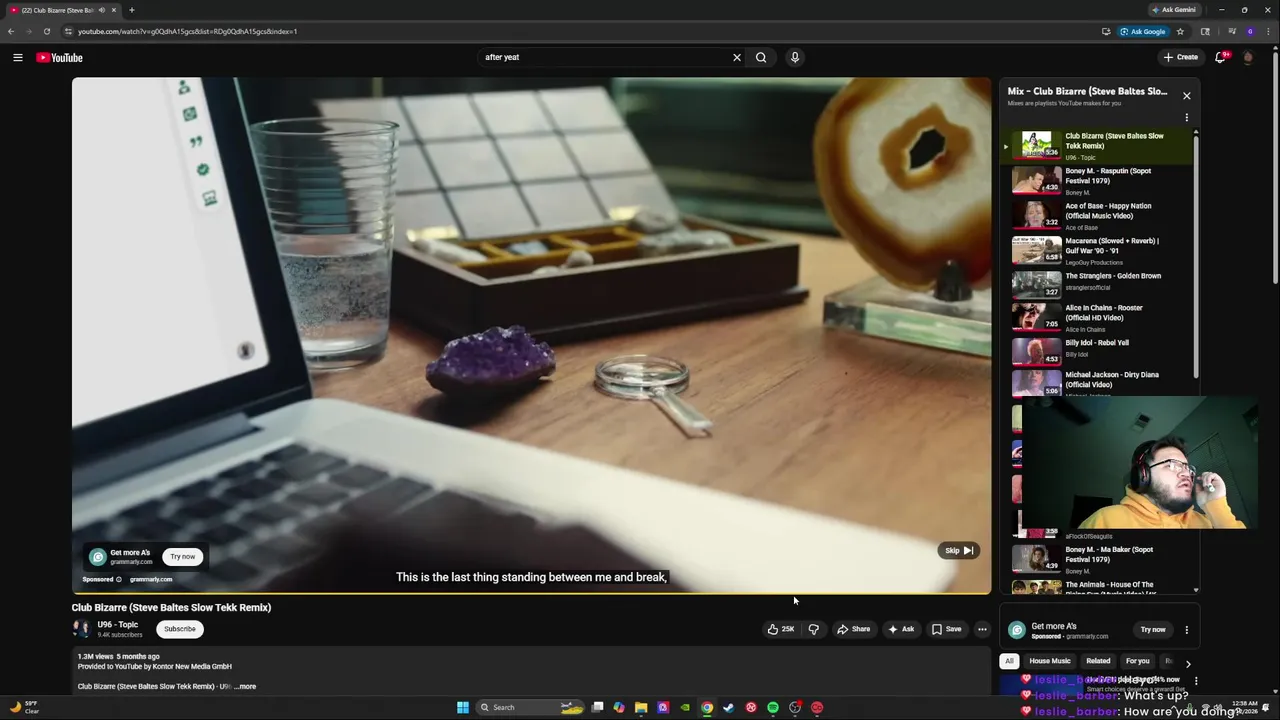Open Steam from taskbar
Image resolution: width=1280 pixels, height=720 pixels.
pos(729,707)
